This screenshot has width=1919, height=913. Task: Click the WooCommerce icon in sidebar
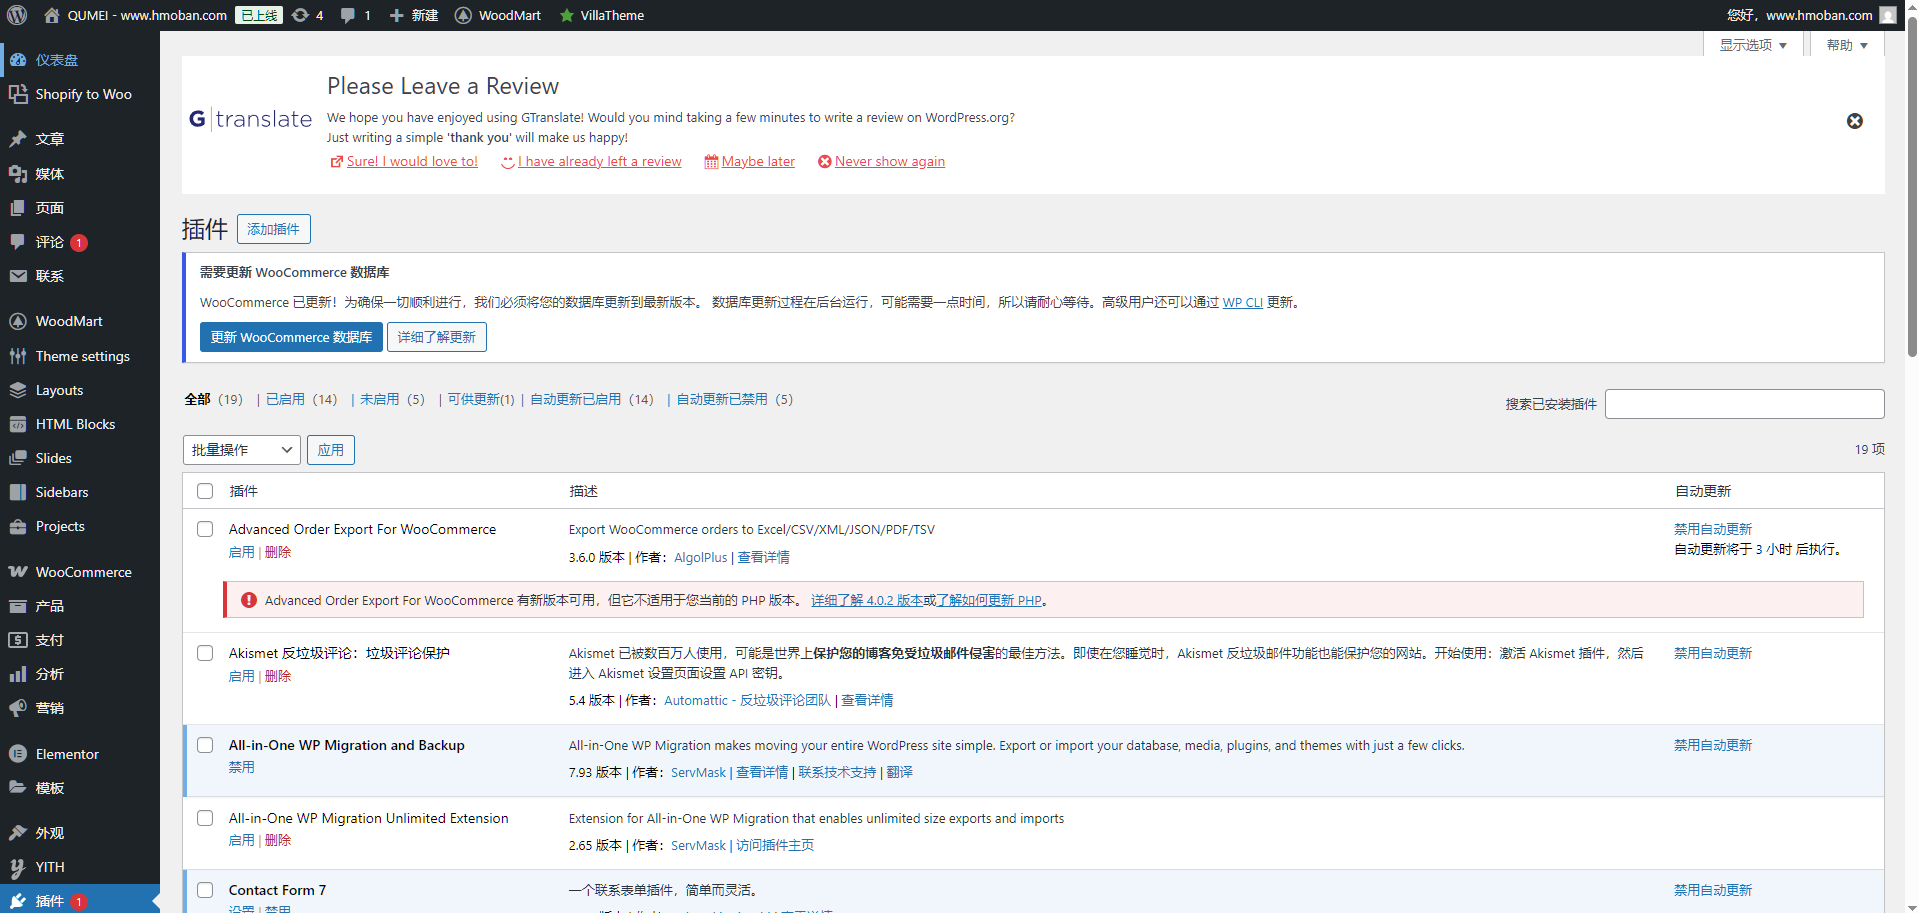18,572
